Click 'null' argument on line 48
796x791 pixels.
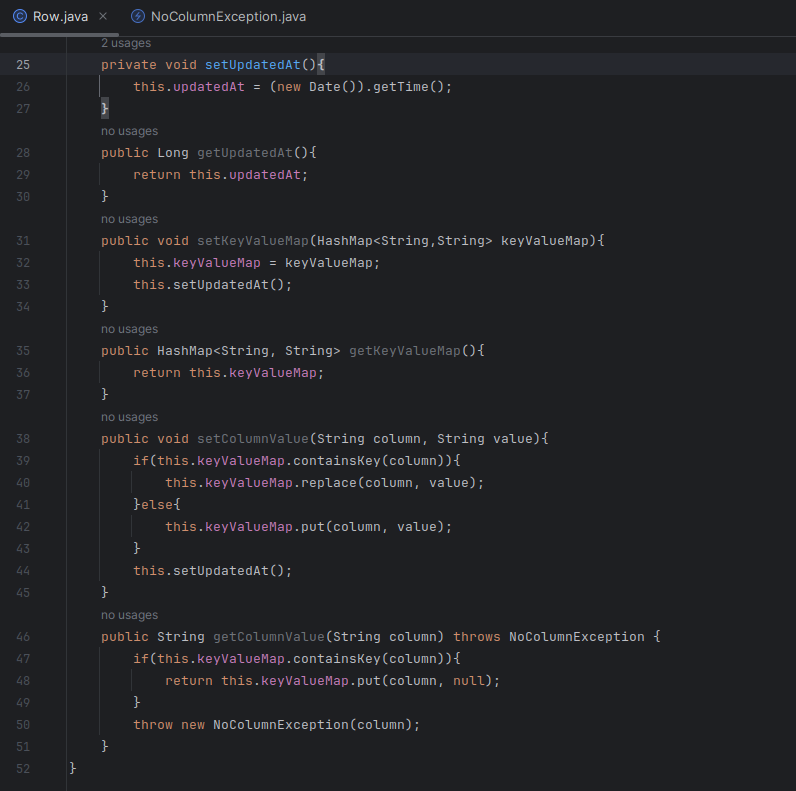[x=469, y=681]
